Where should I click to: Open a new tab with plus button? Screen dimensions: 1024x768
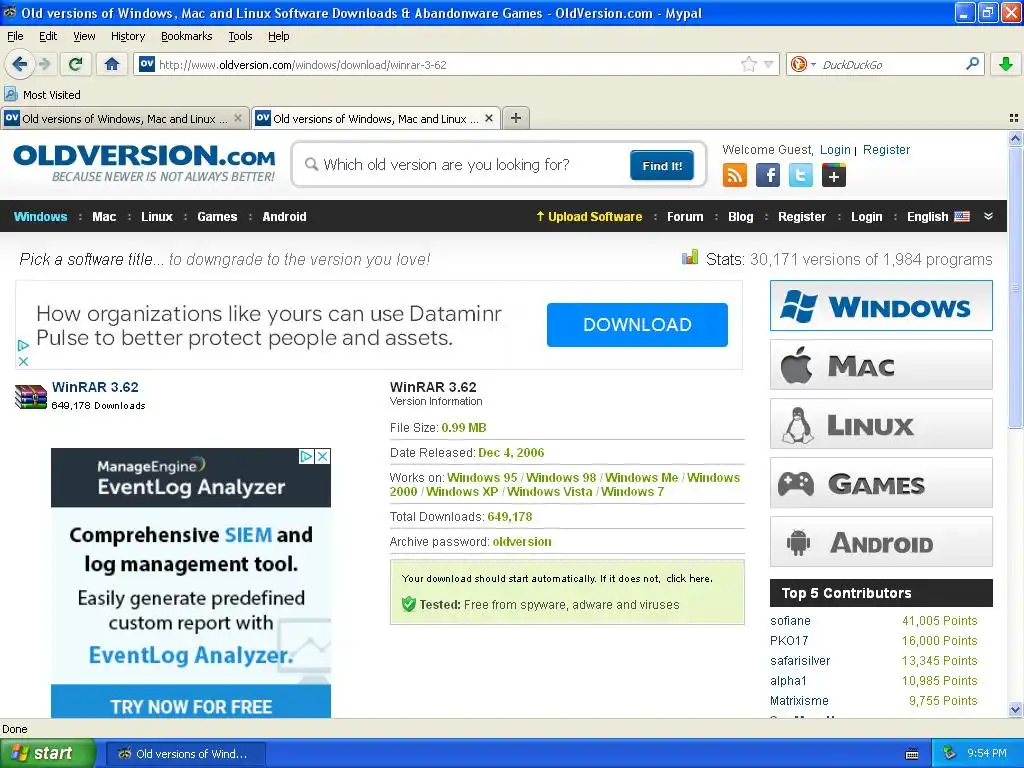coord(516,118)
